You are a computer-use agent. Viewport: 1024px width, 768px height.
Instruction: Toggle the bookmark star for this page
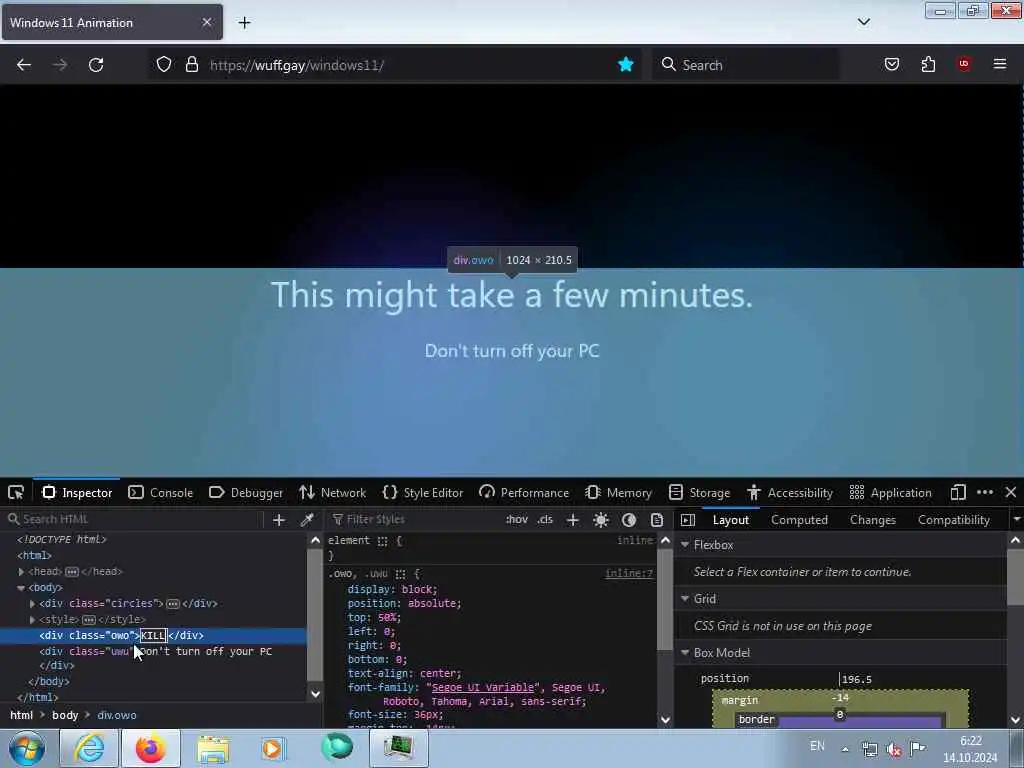point(626,64)
